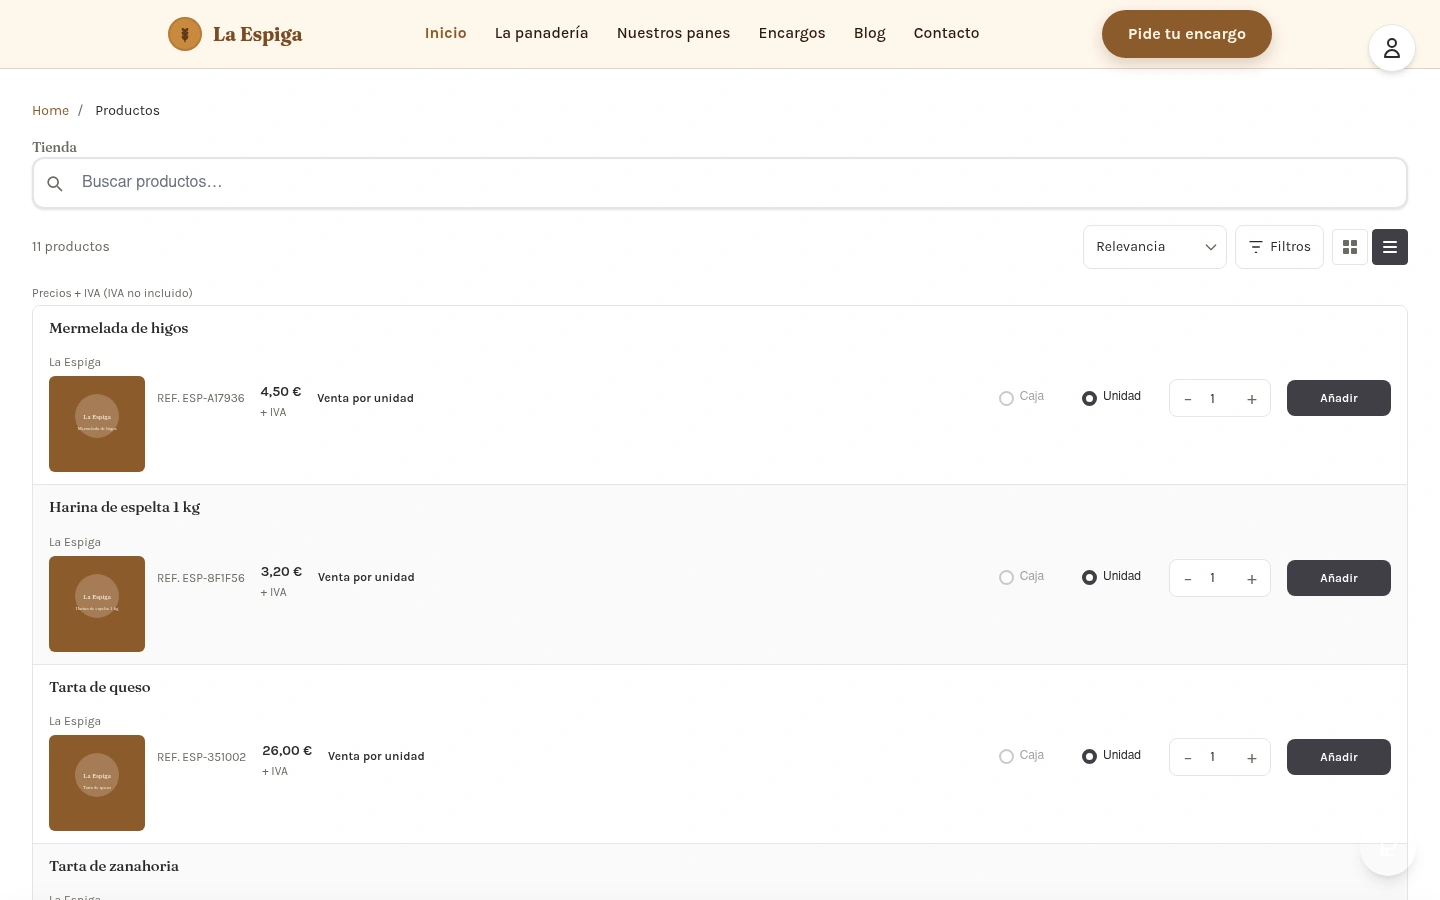This screenshot has height=900, width=1440.
Task: Switch to list view layout
Action: [x=1390, y=247]
